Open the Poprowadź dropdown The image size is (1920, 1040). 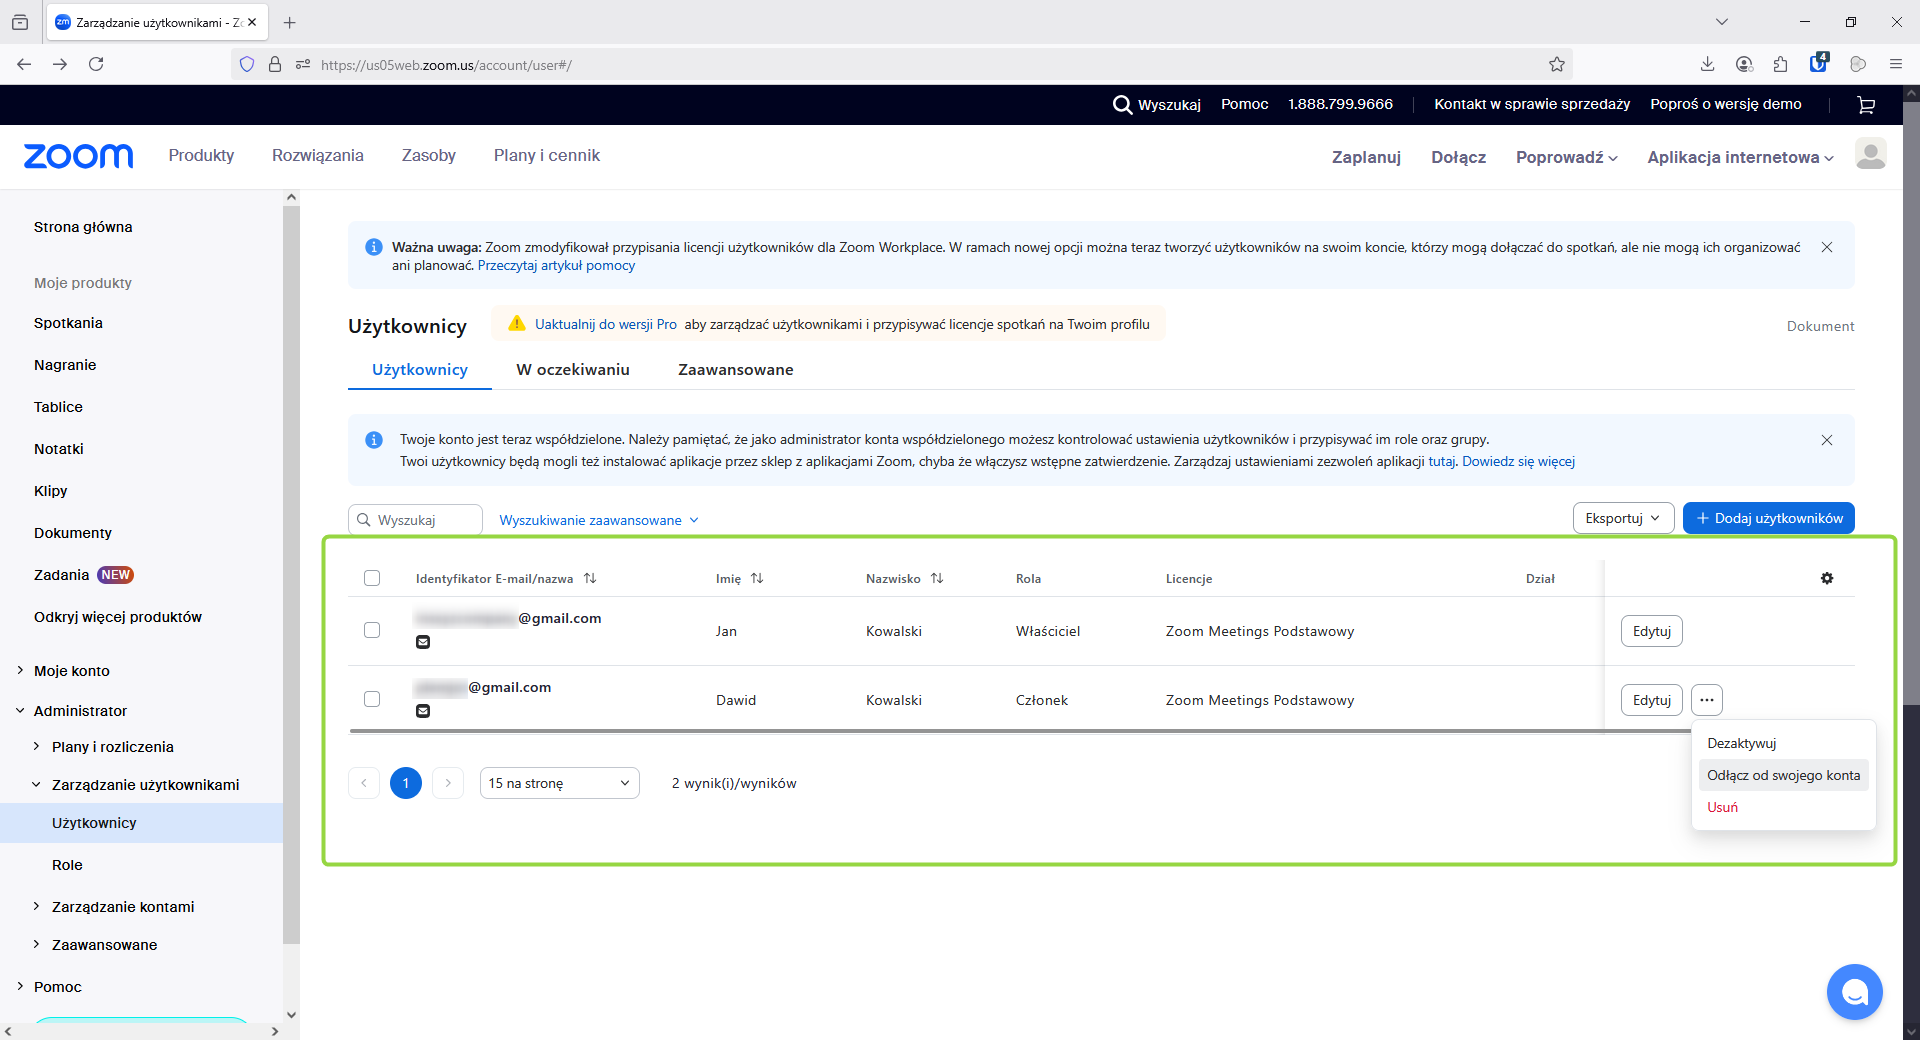(x=1566, y=157)
